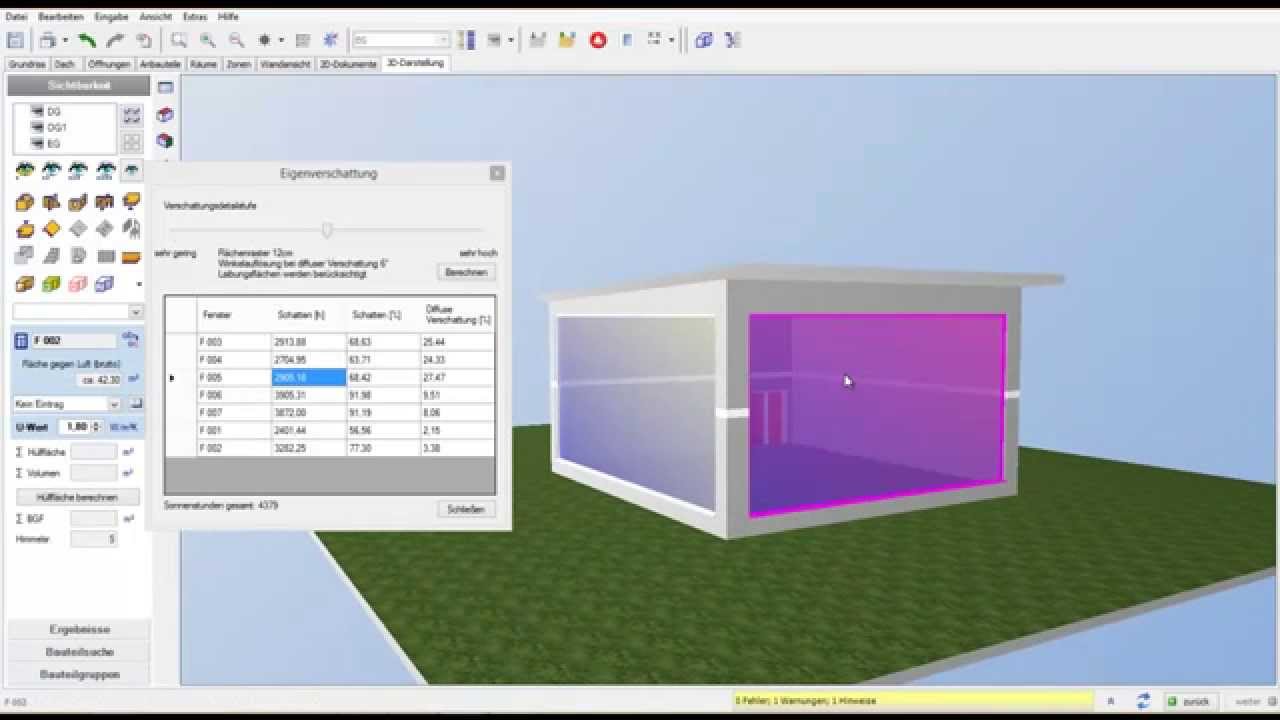Click the blue snowflake icon in toolbar
Image resolution: width=1280 pixels, height=720 pixels.
pyautogui.click(x=330, y=40)
